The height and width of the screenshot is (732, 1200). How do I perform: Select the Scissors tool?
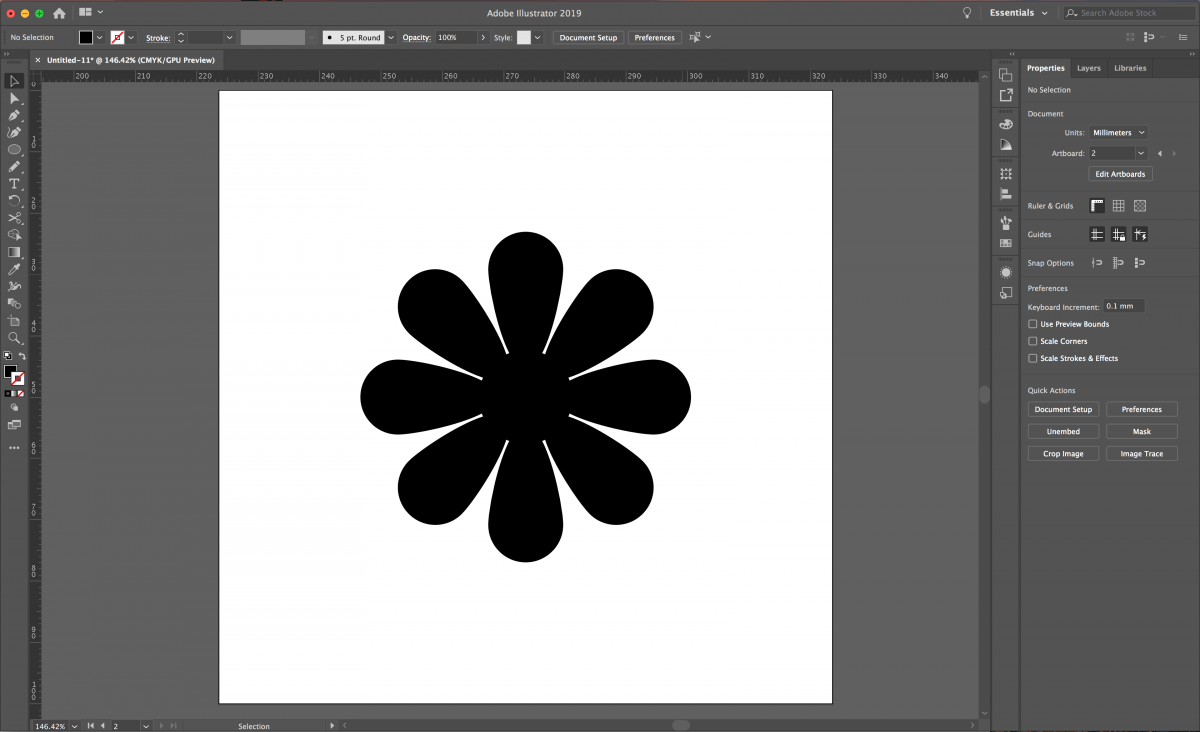[14, 218]
